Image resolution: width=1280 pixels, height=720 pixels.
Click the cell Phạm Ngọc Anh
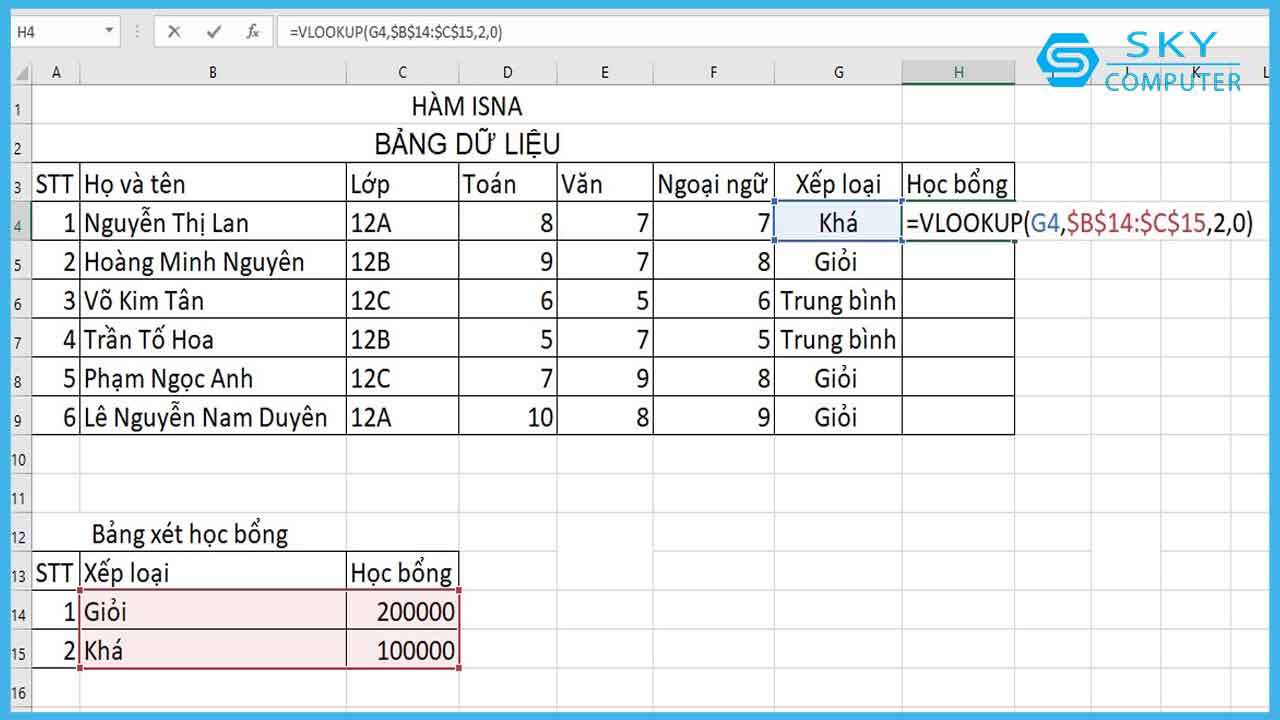coord(213,378)
